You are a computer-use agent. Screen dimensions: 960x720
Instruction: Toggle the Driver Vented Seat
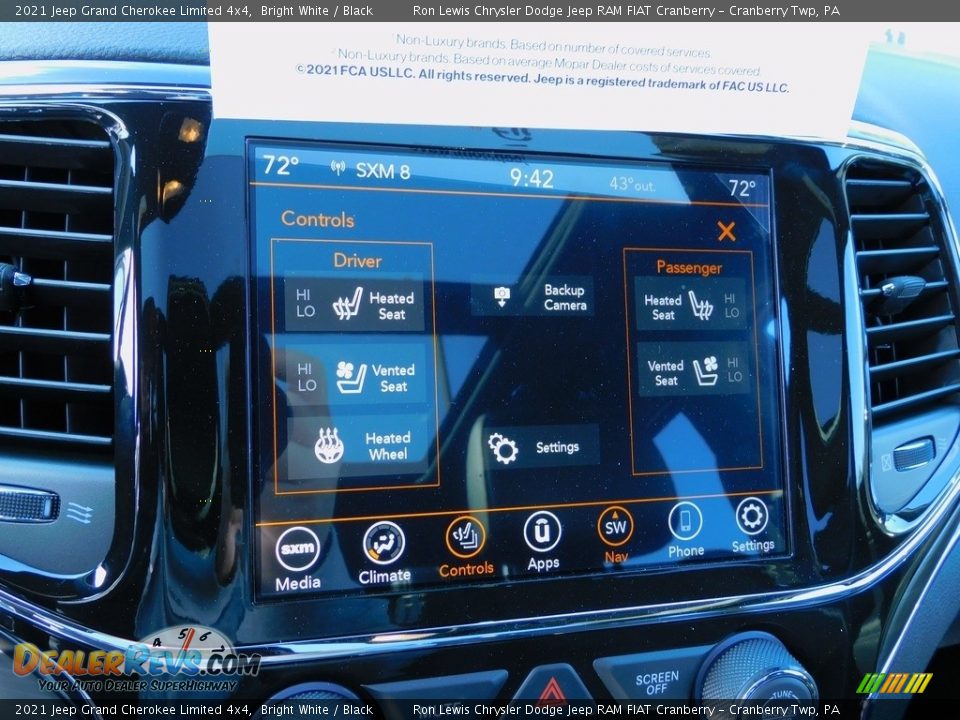356,377
